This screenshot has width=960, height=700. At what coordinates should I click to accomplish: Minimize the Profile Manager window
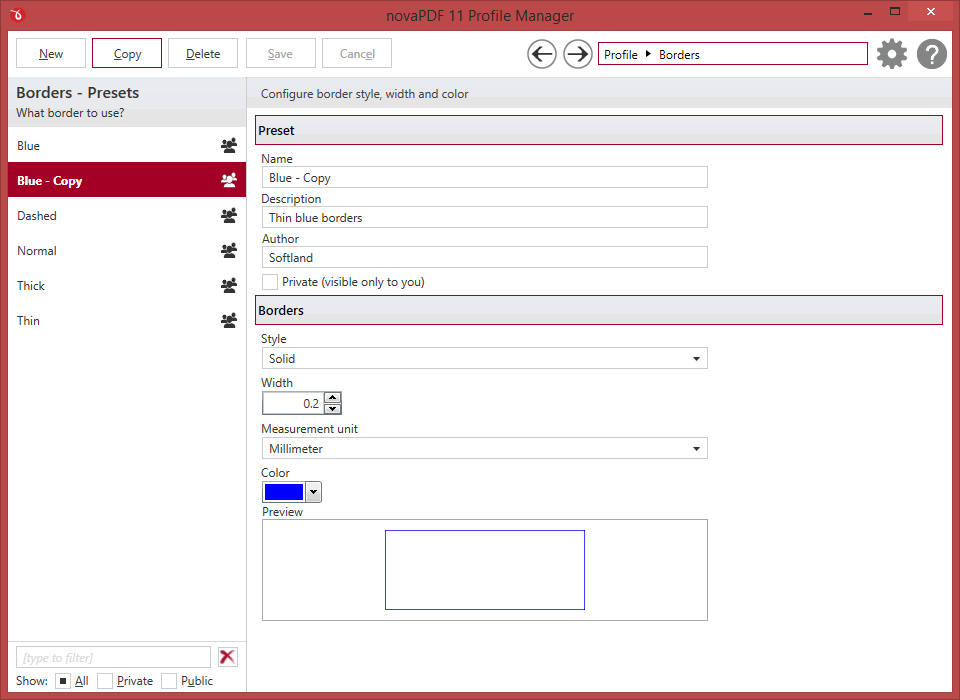click(x=868, y=12)
